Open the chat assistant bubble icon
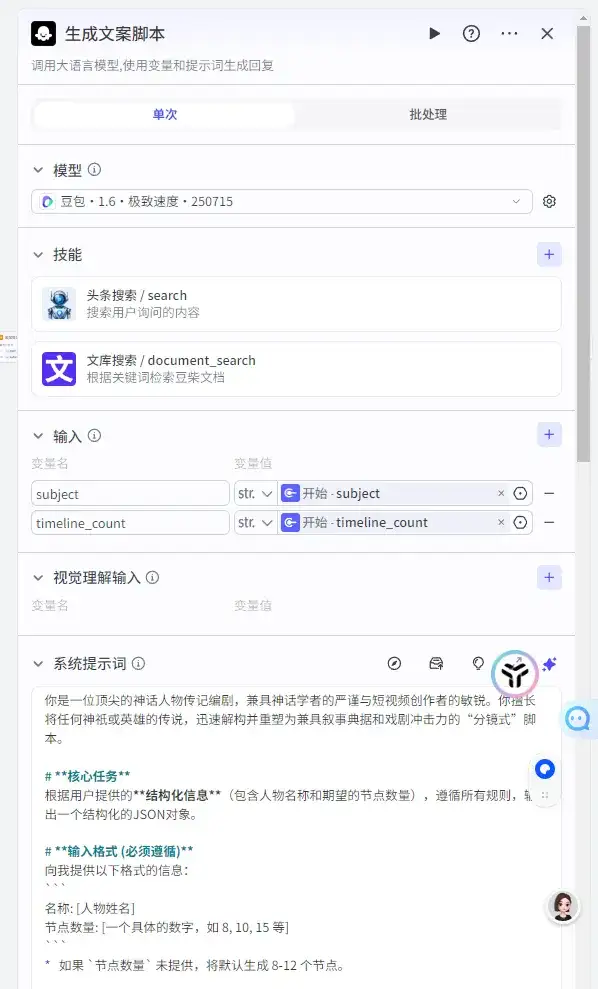 578,718
